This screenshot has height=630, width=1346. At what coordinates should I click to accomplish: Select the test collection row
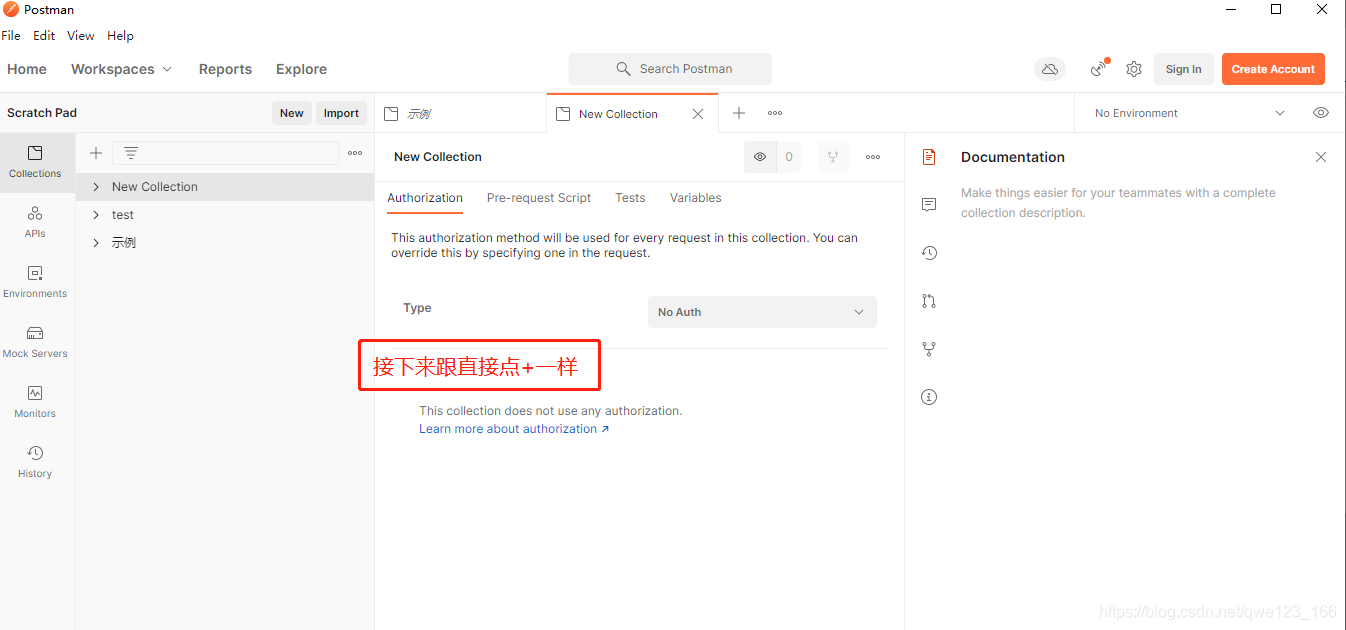(x=225, y=215)
